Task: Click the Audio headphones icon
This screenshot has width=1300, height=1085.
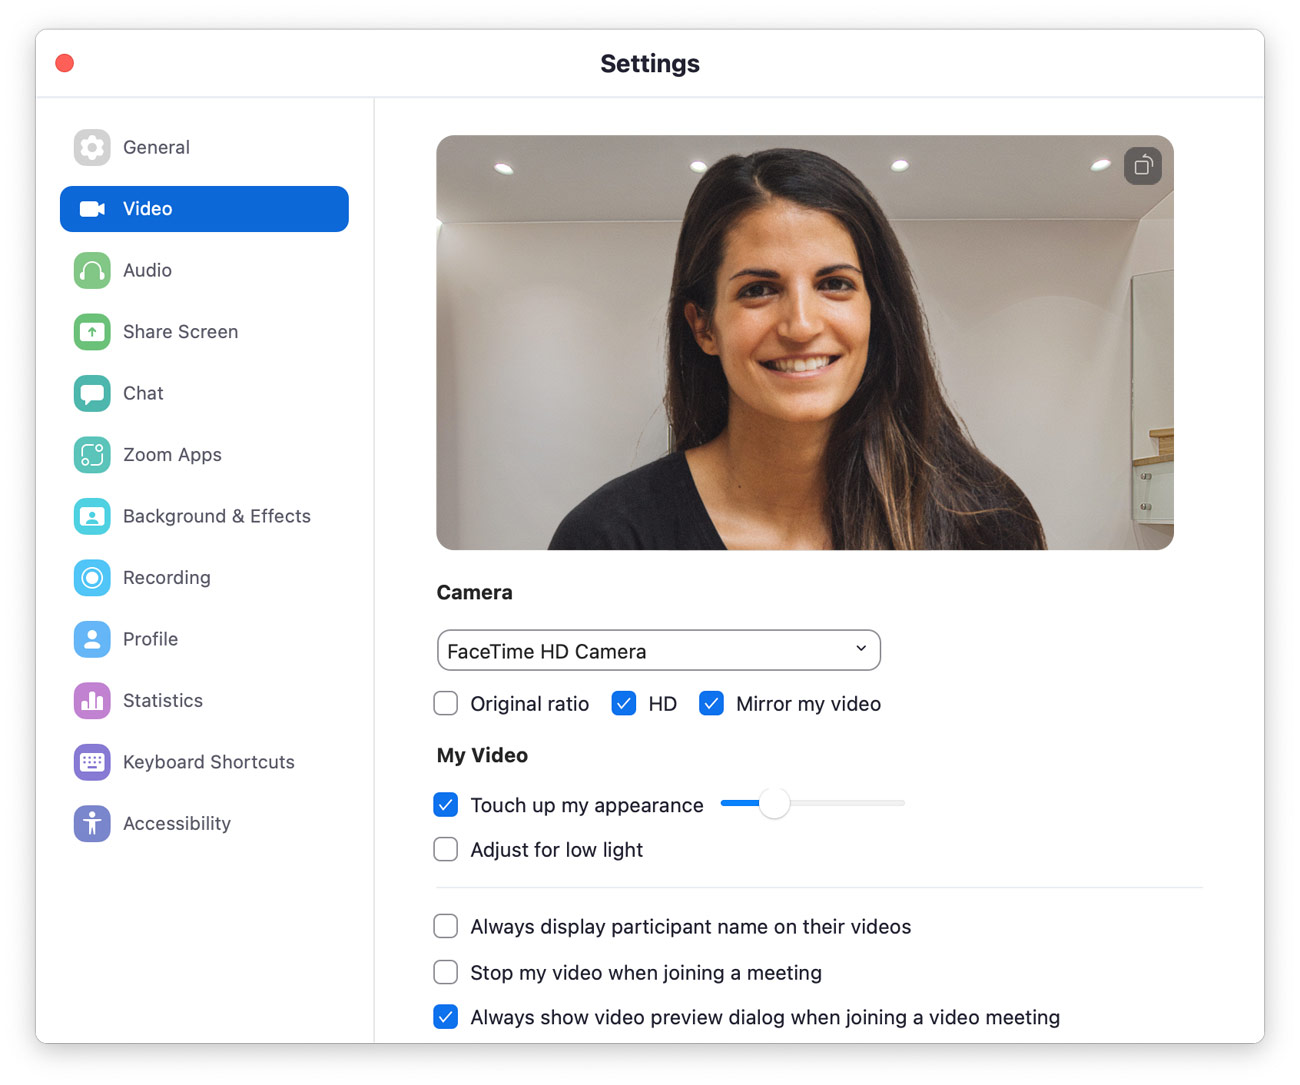Action: pyautogui.click(x=92, y=270)
